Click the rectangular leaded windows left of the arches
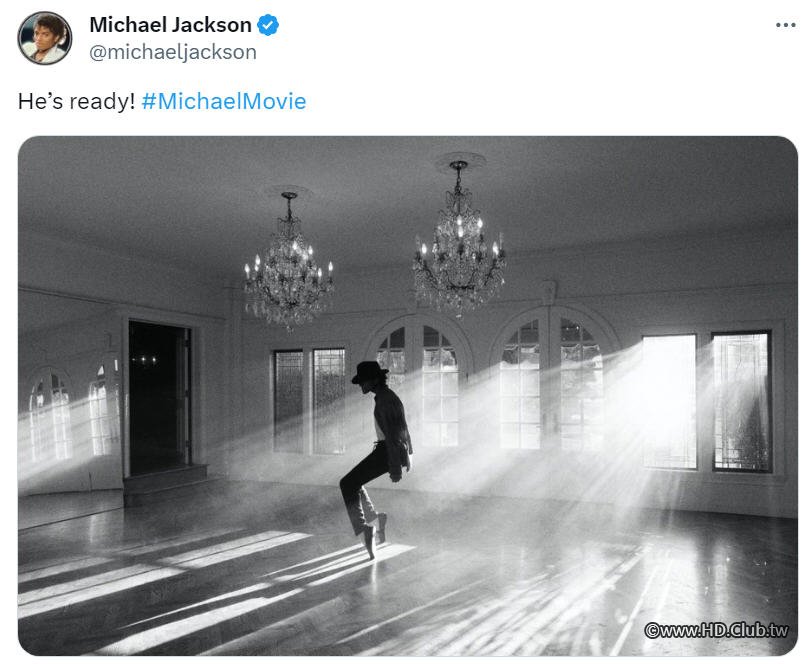811x664 pixels. 309,401
